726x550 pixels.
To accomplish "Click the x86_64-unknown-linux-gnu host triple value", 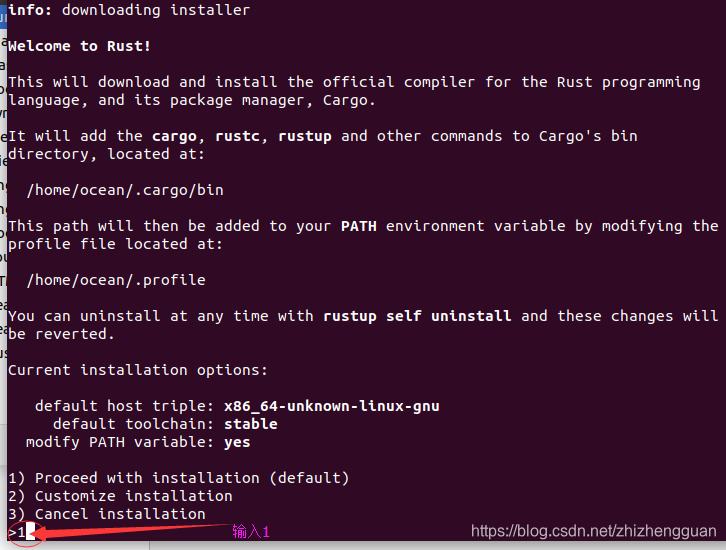I will click(x=332, y=406).
